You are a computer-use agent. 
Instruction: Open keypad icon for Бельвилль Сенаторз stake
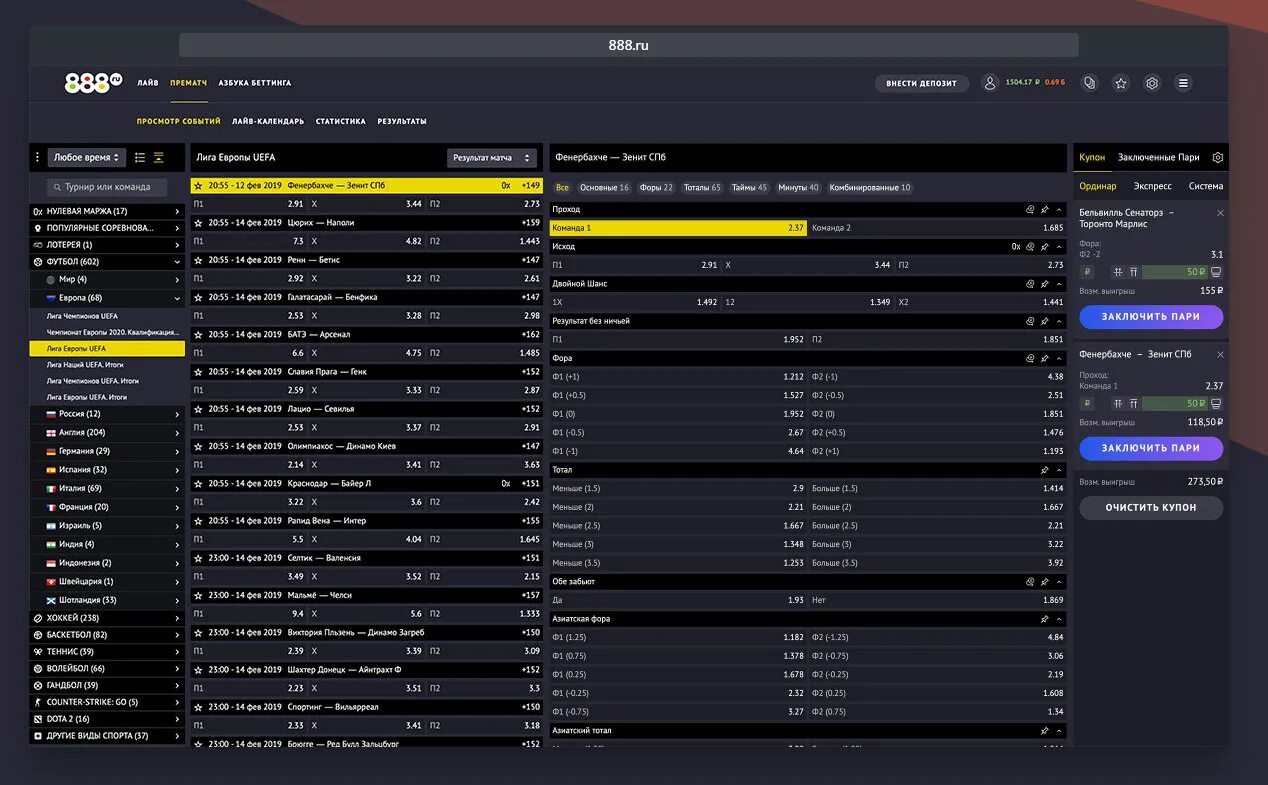pyautogui.click(x=1216, y=272)
